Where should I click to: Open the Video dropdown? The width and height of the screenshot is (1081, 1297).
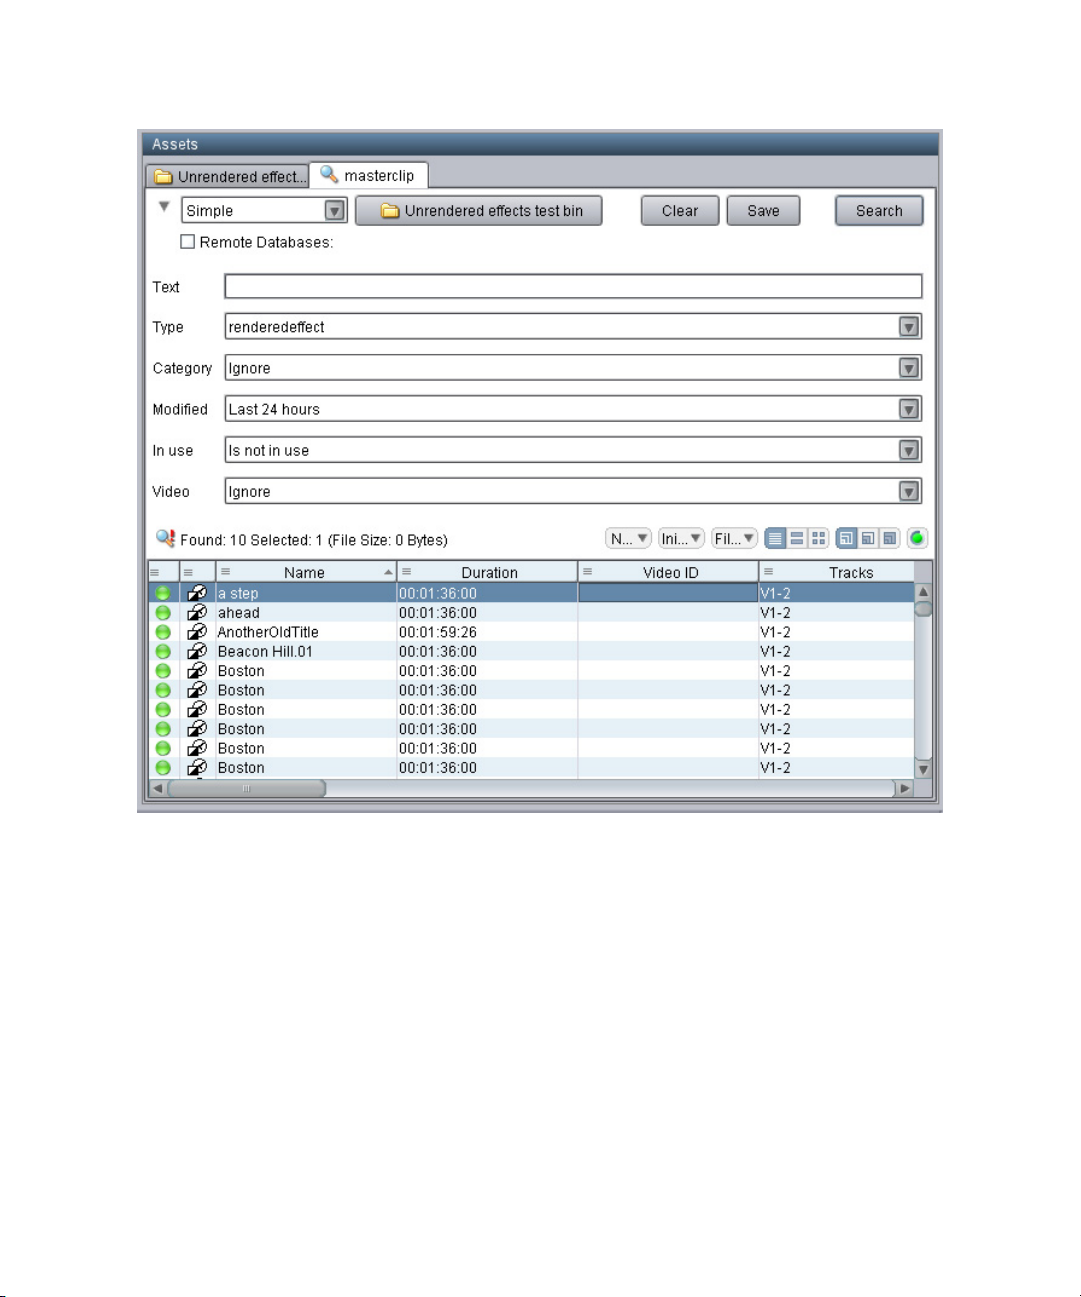click(573, 491)
